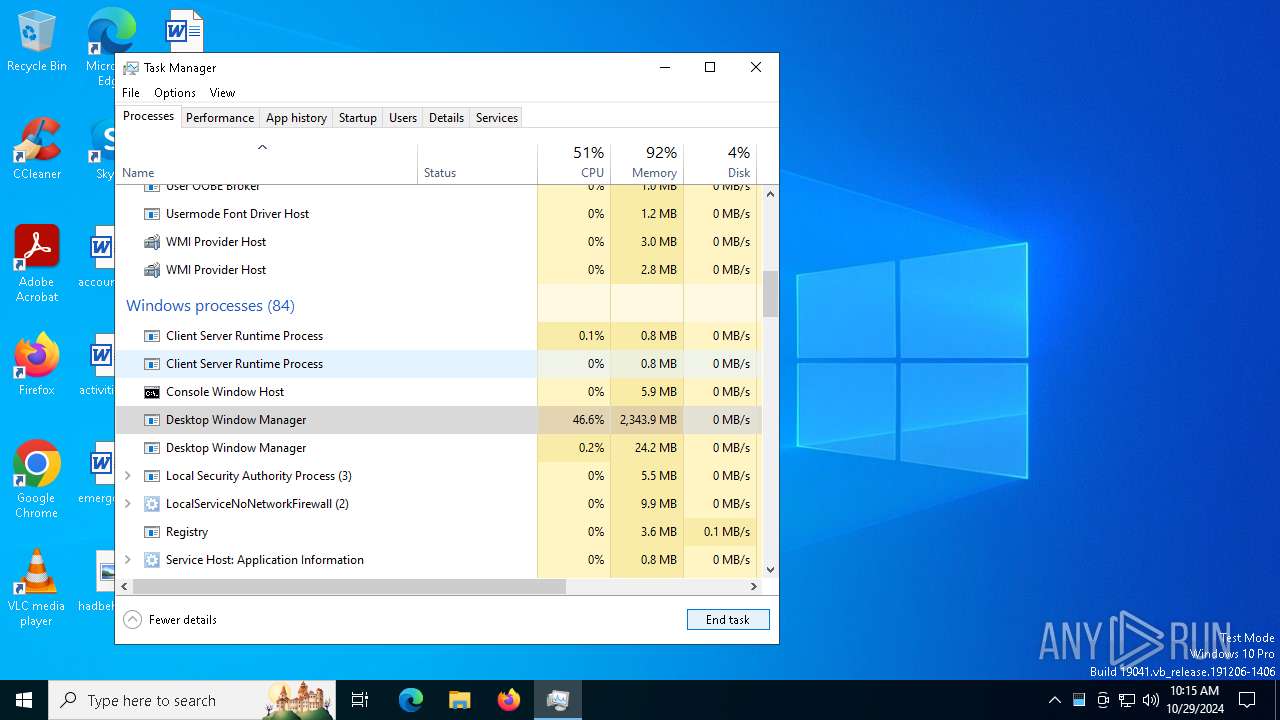This screenshot has height=720, width=1280.
Task: Launch Firefox from the taskbar
Action: coord(509,700)
